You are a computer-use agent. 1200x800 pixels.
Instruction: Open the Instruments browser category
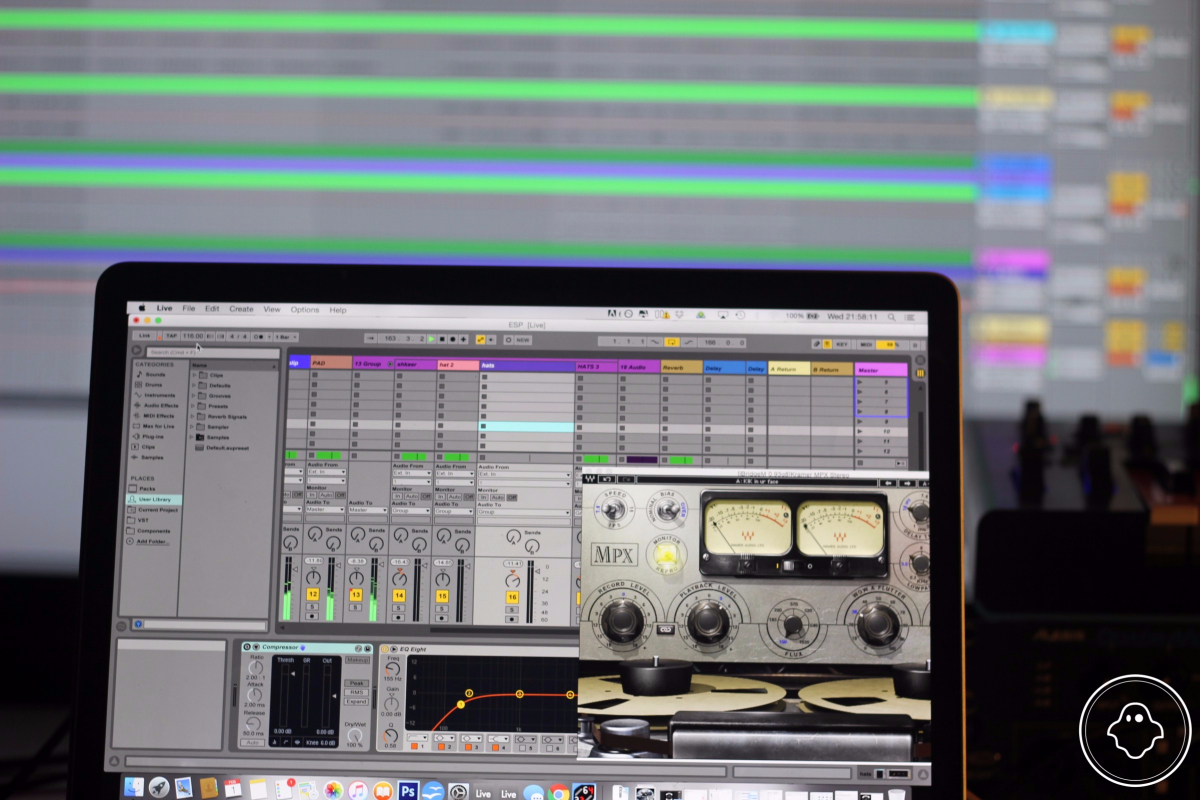point(155,395)
